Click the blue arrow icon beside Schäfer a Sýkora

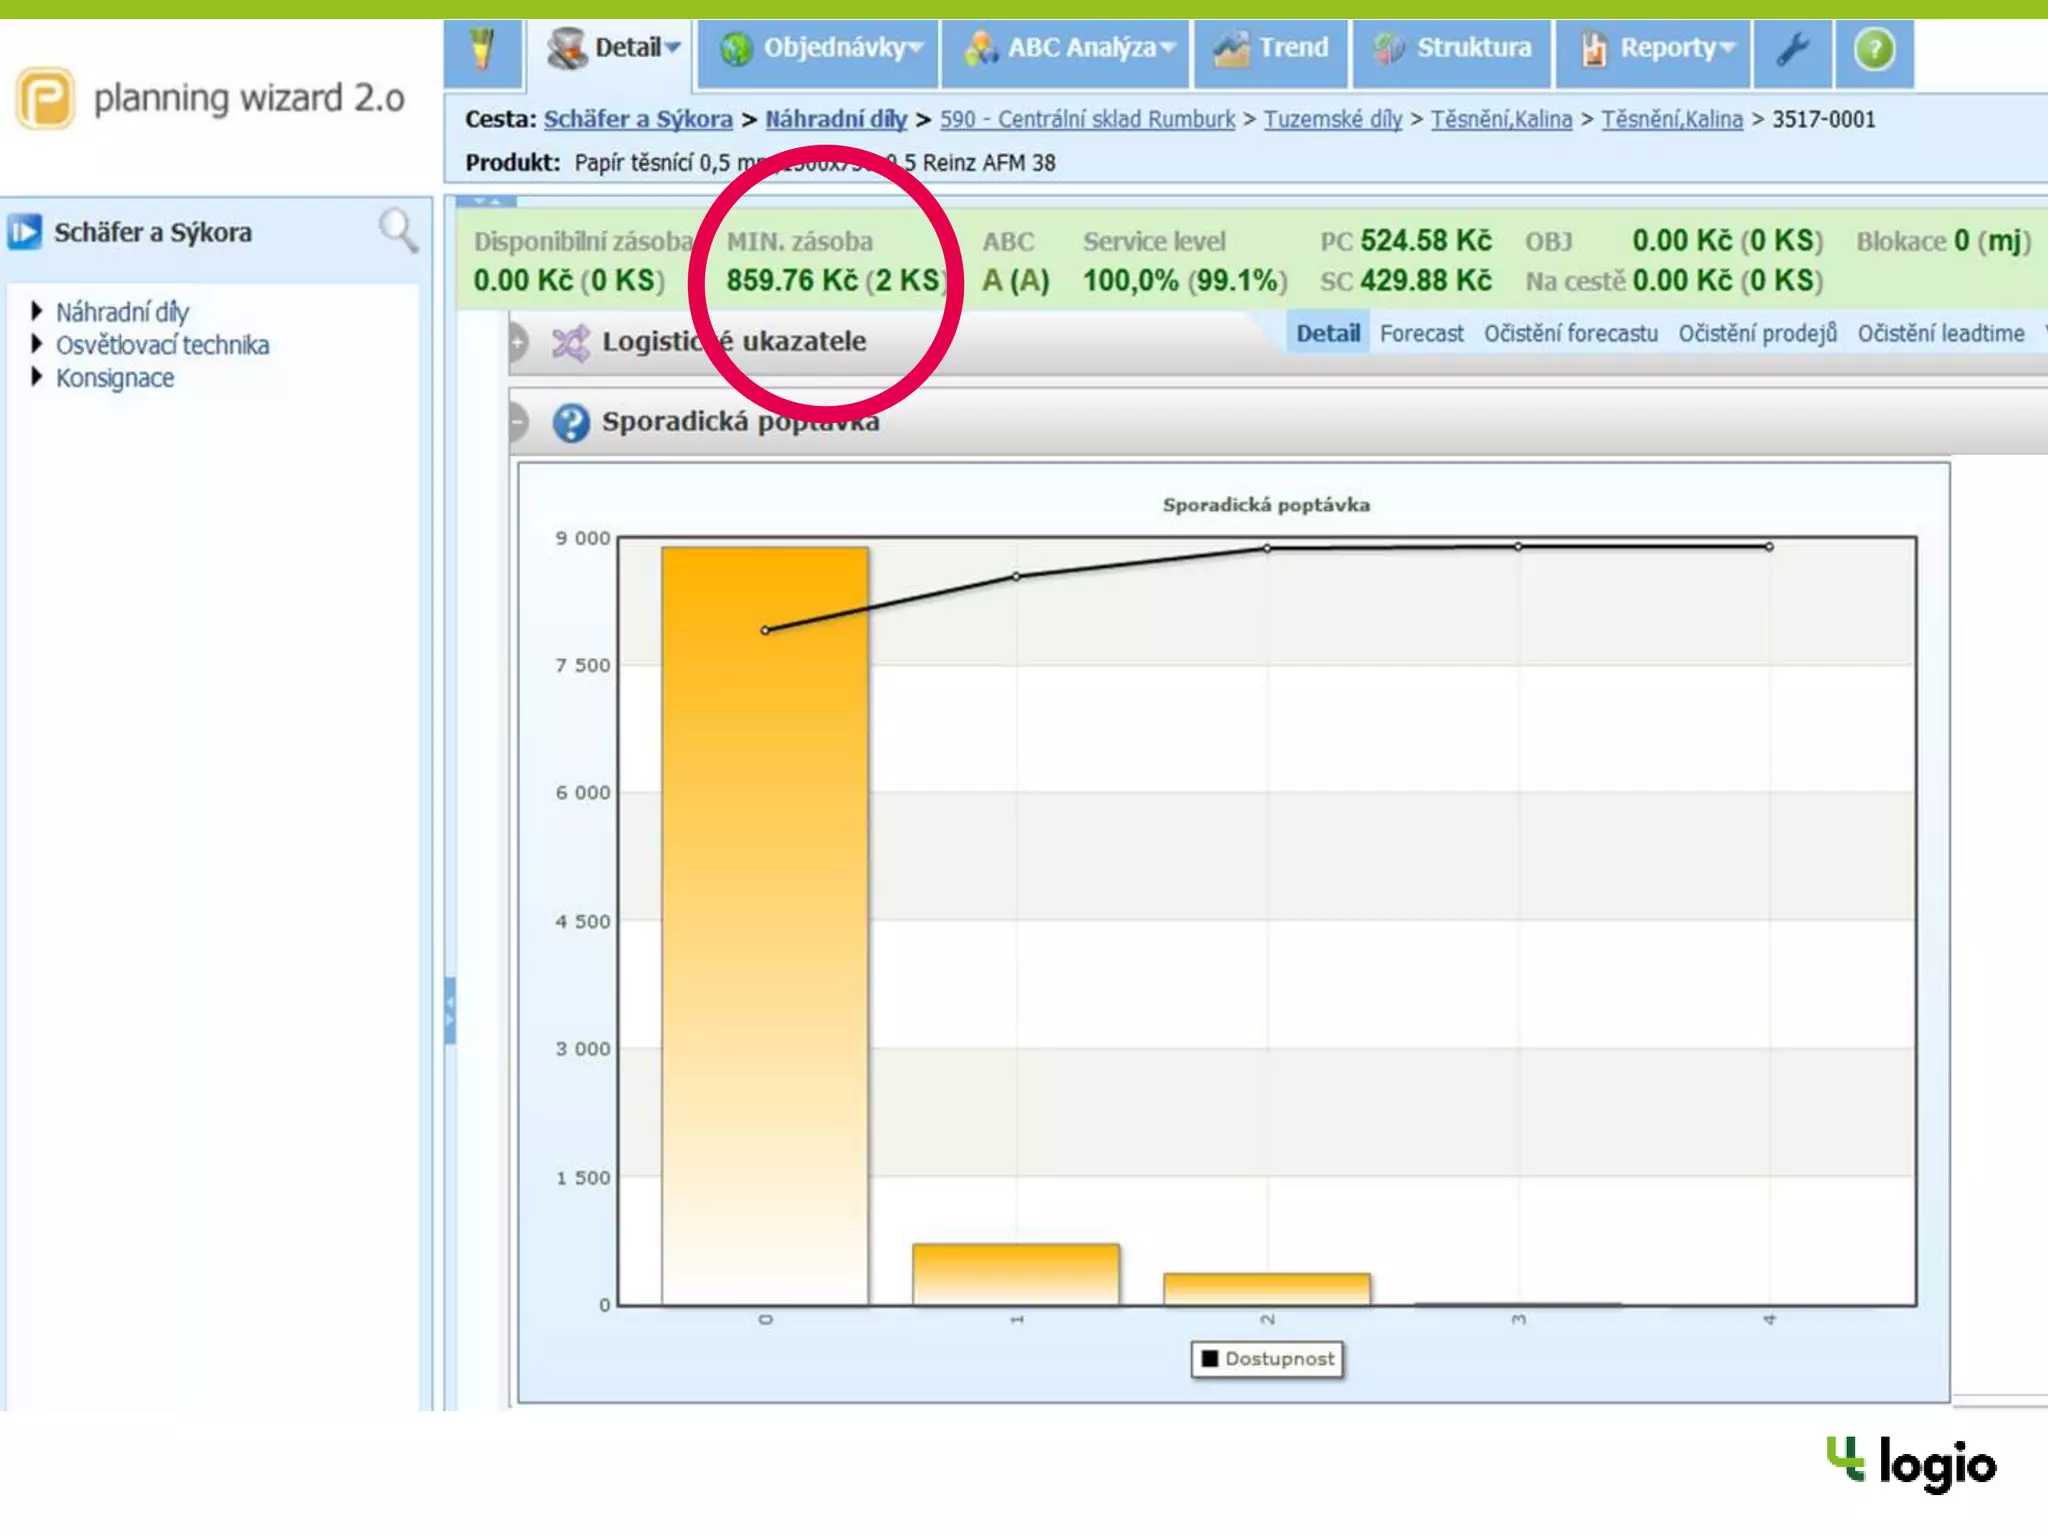click(25, 232)
